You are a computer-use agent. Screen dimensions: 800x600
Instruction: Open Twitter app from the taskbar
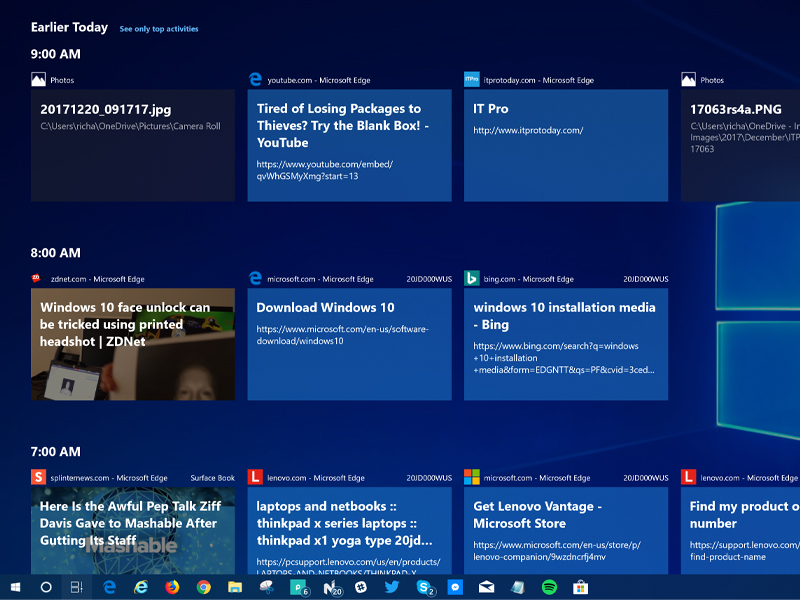coord(392,587)
